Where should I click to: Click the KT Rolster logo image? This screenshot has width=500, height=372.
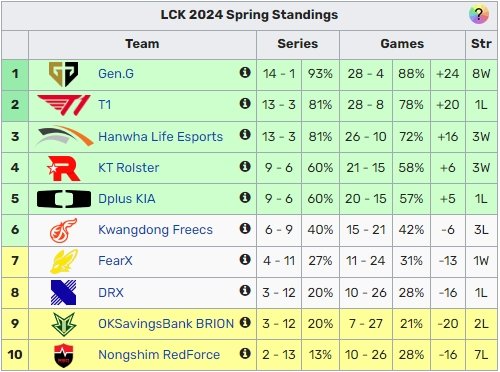(x=63, y=168)
